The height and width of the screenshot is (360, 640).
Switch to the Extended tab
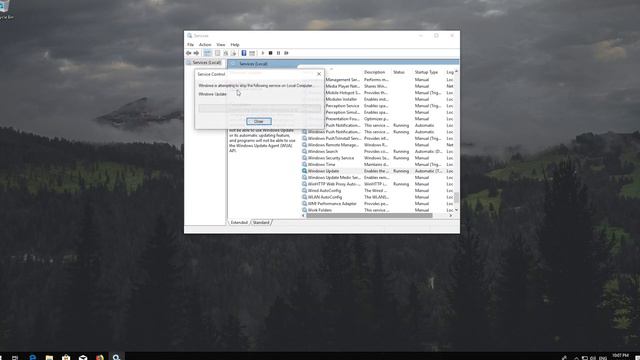pos(239,222)
